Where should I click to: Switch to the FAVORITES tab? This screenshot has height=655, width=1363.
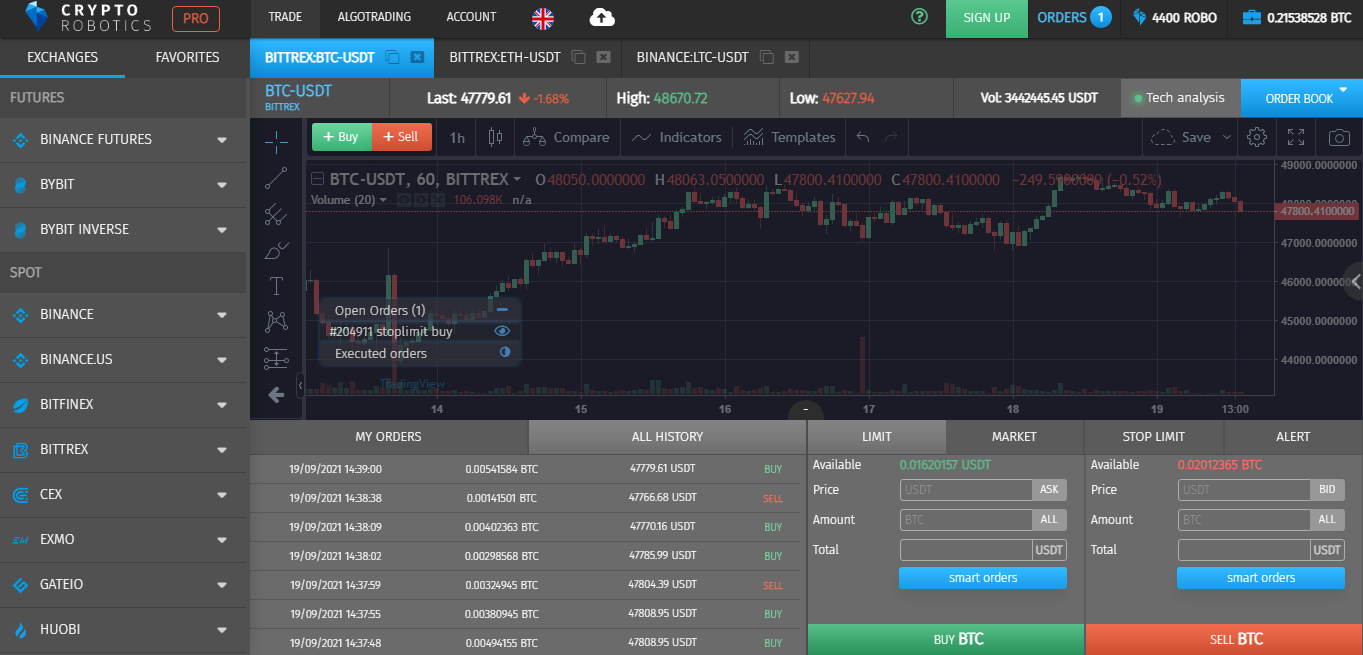(187, 57)
